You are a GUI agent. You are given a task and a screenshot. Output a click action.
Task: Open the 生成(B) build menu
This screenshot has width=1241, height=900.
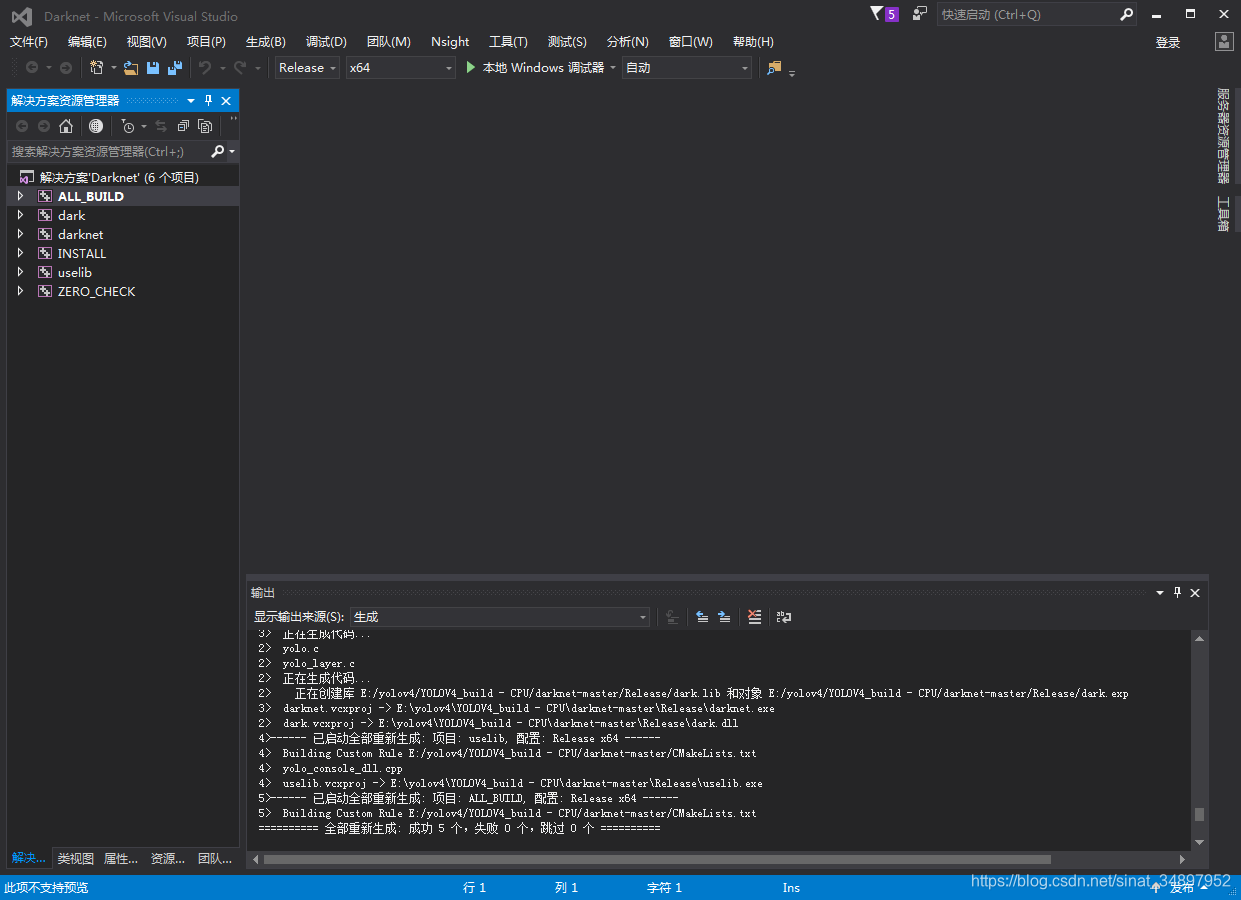[x=266, y=42]
